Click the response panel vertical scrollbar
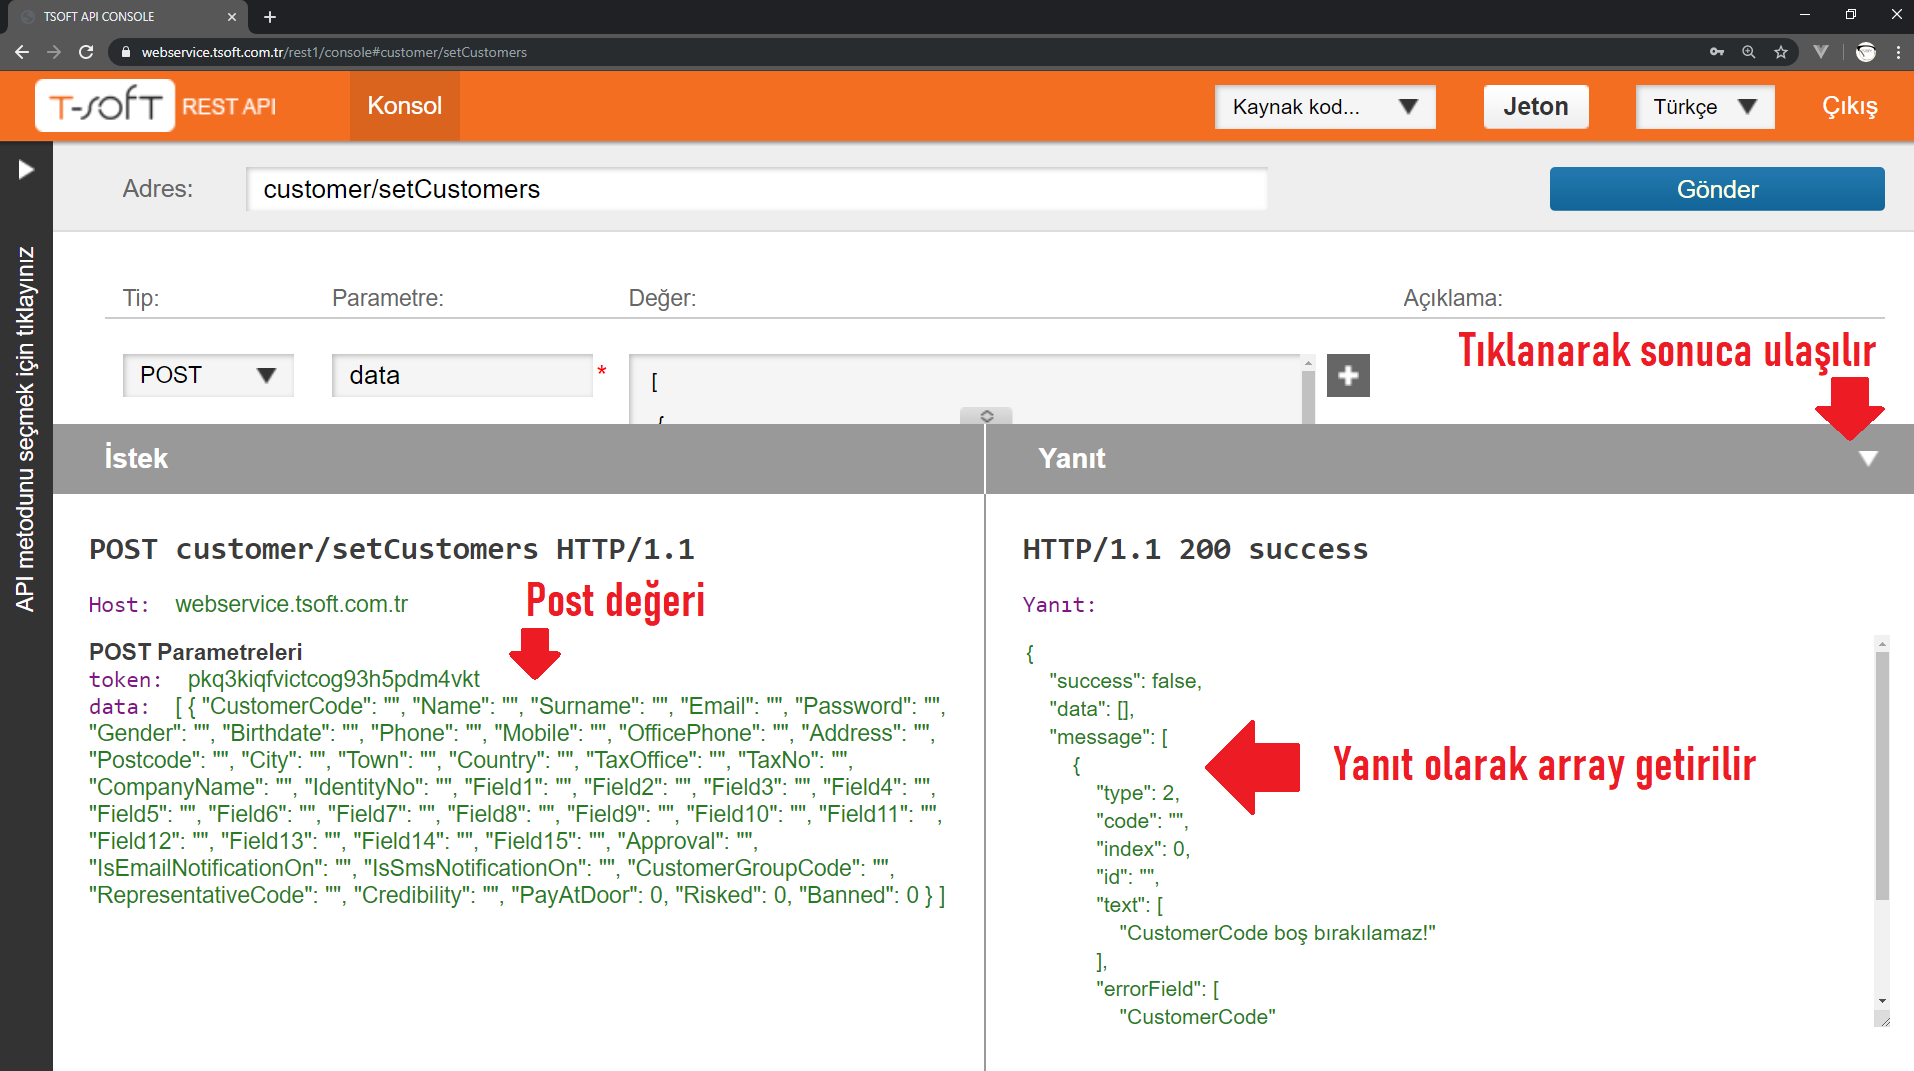The height and width of the screenshot is (1071, 1914). 1882,775
